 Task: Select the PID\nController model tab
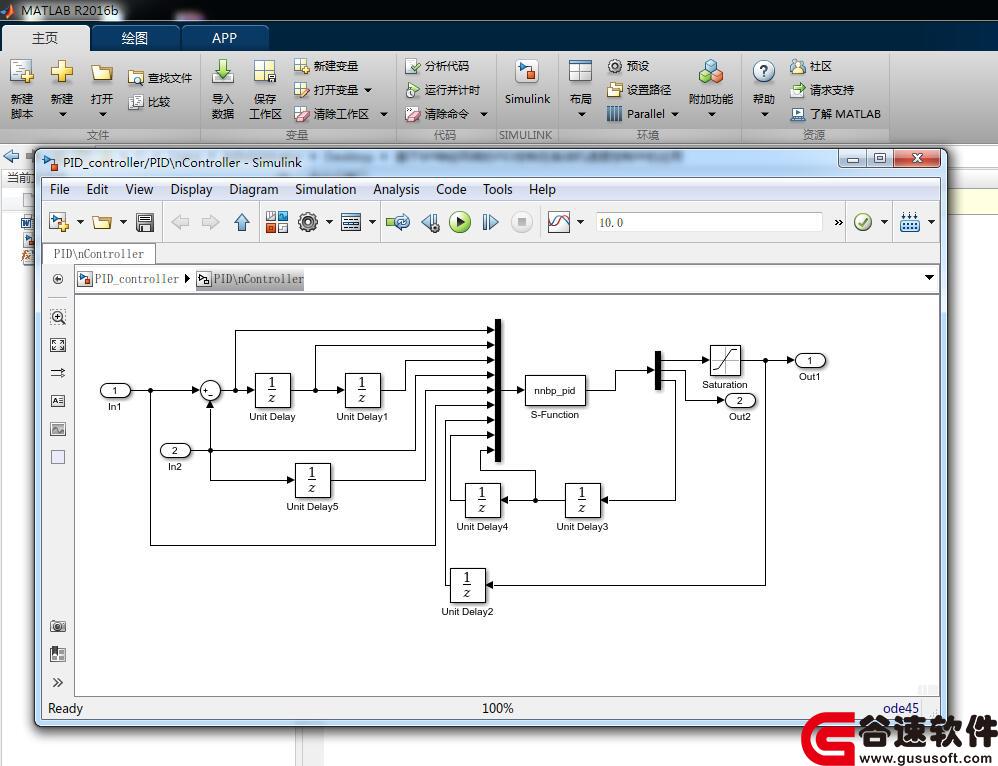[99, 253]
